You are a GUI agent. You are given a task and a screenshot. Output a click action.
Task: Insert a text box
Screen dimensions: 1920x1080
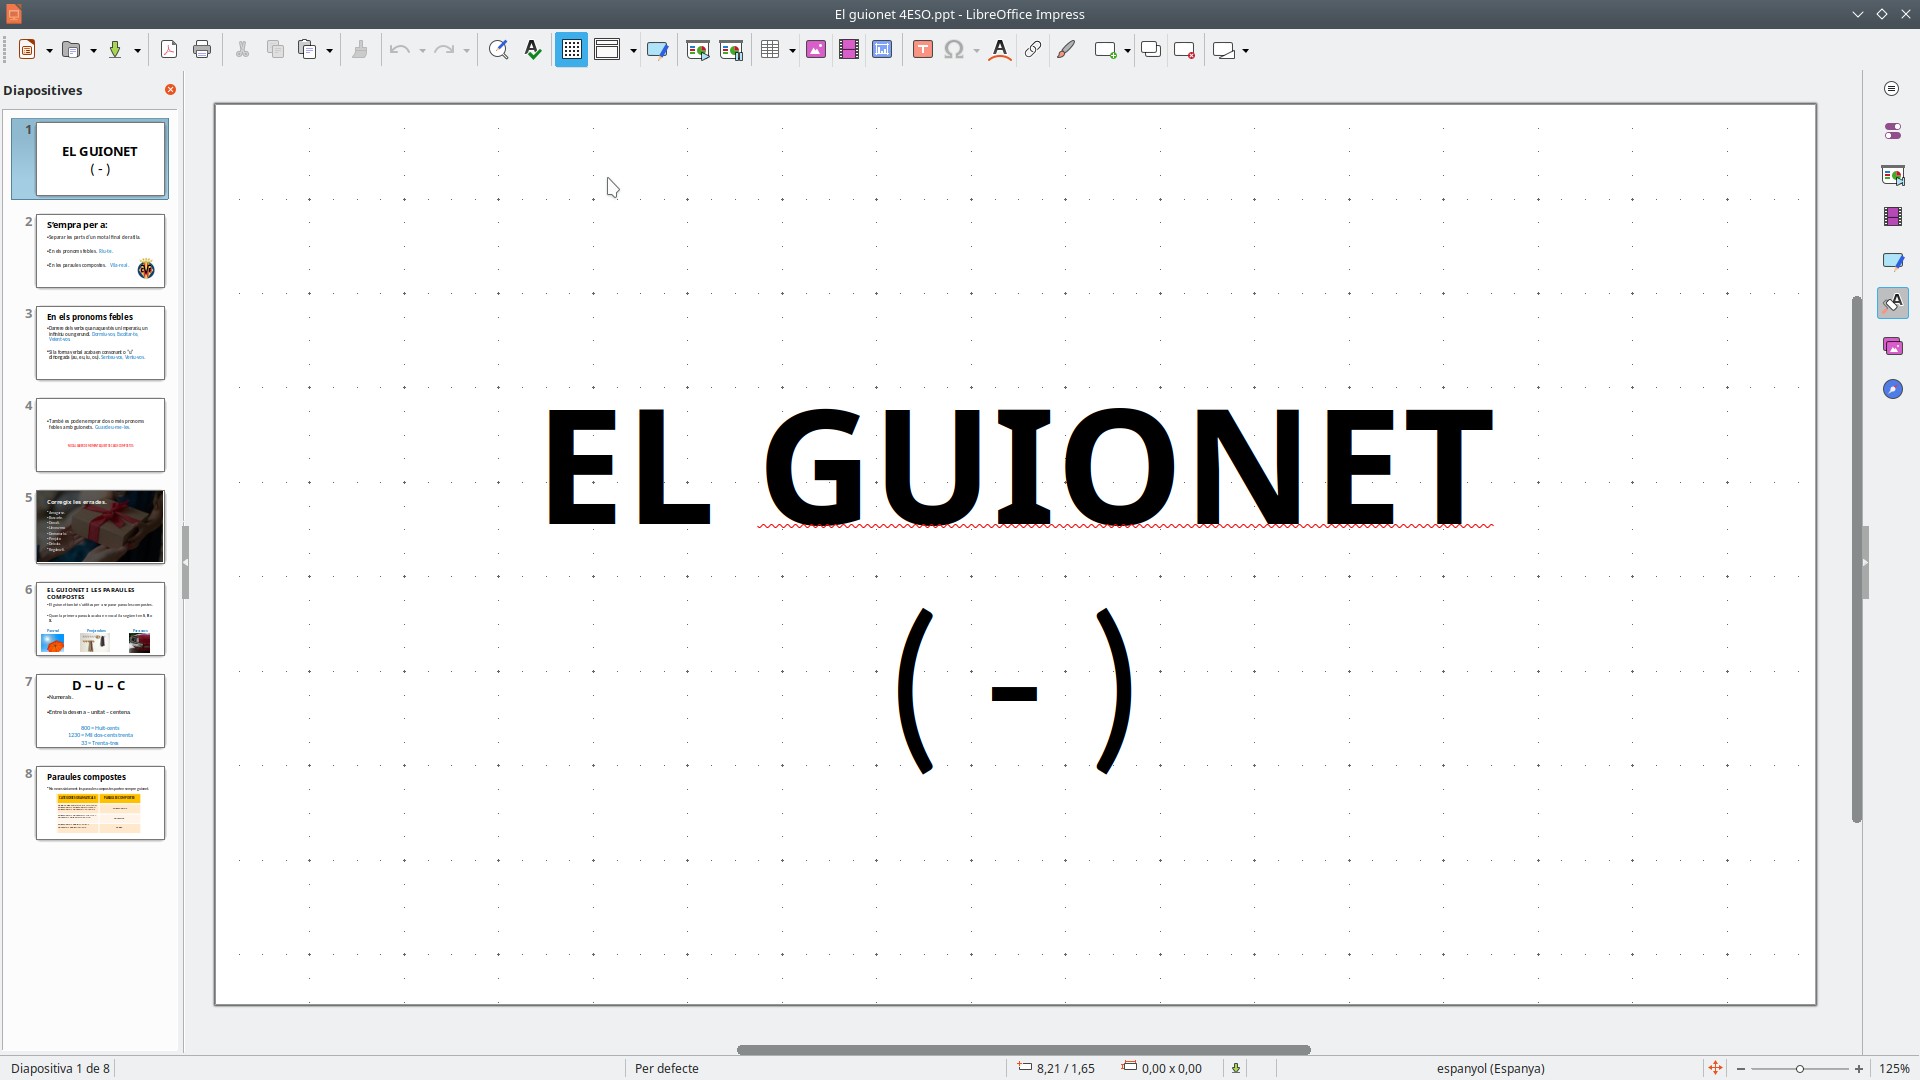click(922, 50)
